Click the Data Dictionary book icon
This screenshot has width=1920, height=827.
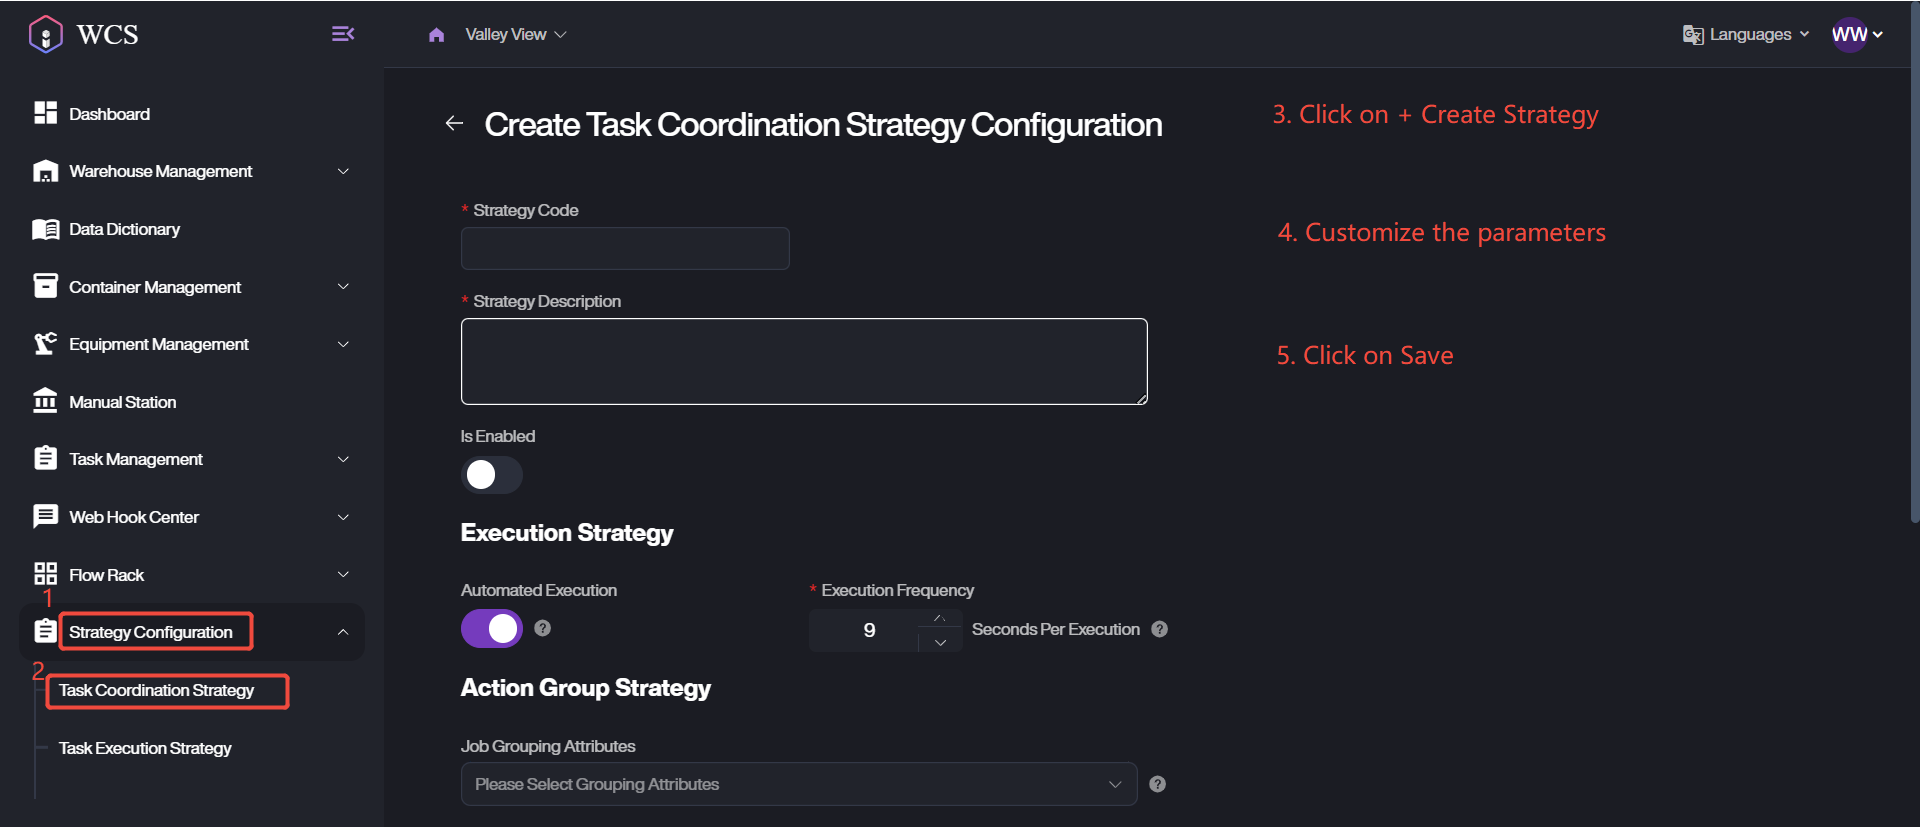tap(45, 229)
